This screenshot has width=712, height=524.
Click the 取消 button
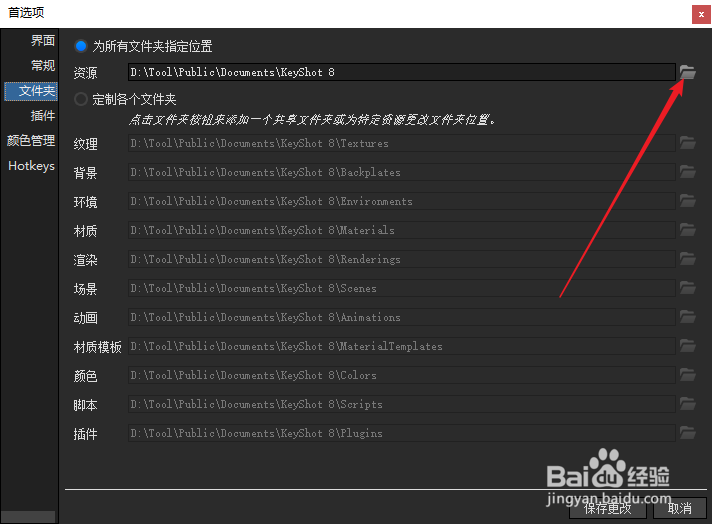(680, 508)
